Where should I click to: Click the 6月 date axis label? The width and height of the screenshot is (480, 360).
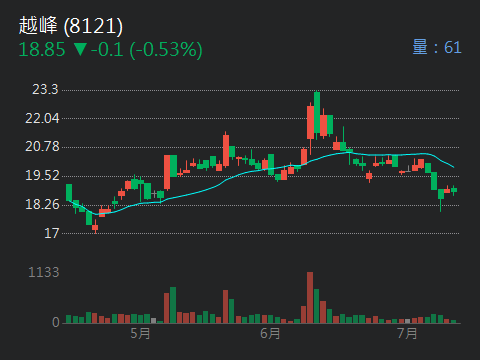(270, 333)
